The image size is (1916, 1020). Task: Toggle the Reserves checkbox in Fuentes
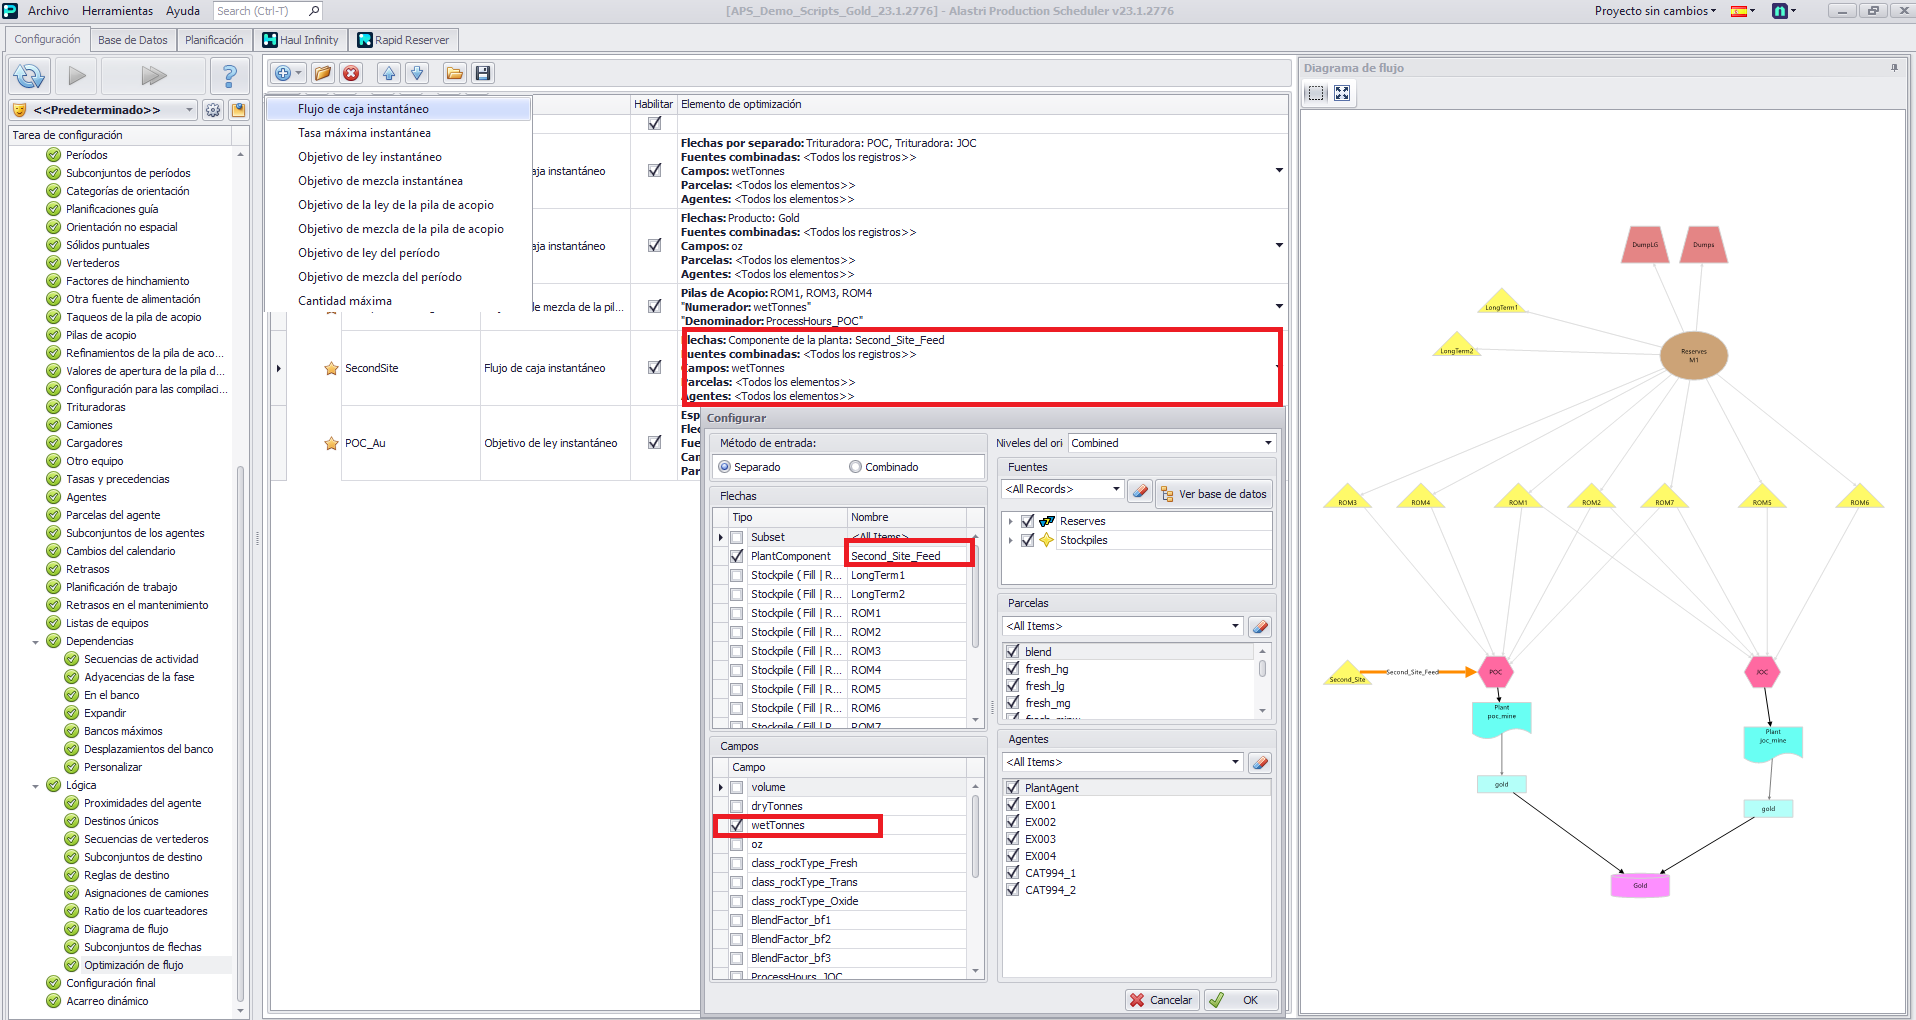[x=1027, y=521]
